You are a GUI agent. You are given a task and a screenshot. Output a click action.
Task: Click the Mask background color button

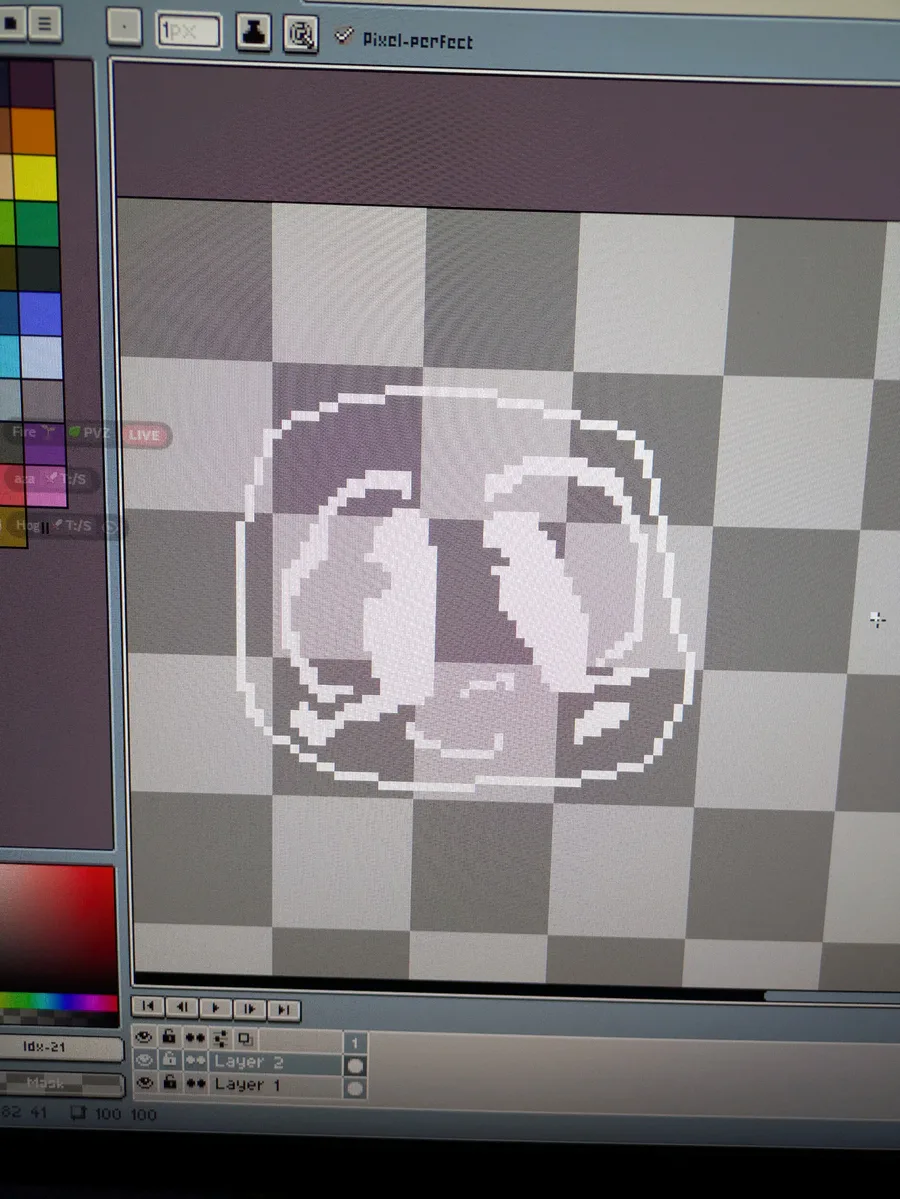coord(60,1083)
